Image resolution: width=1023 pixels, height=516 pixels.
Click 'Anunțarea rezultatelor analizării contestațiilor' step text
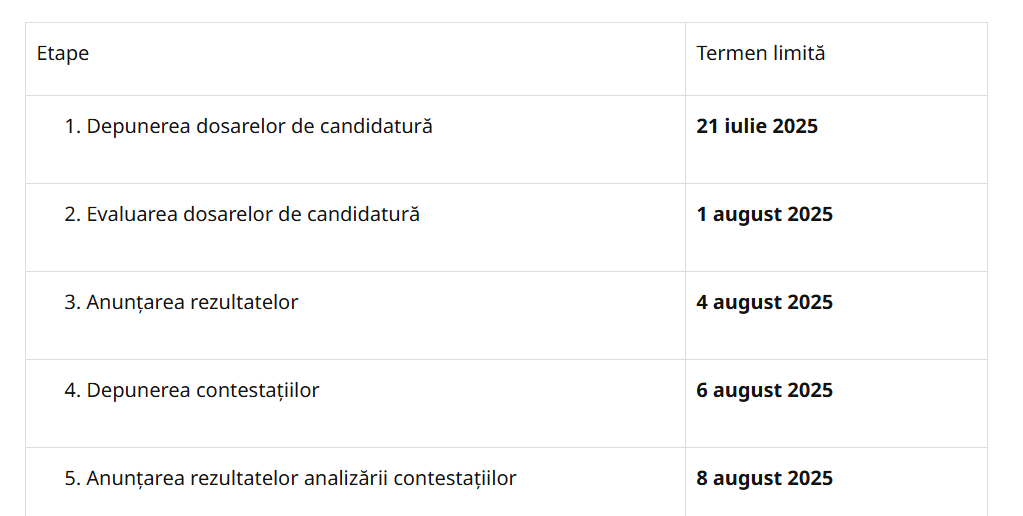click(301, 479)
